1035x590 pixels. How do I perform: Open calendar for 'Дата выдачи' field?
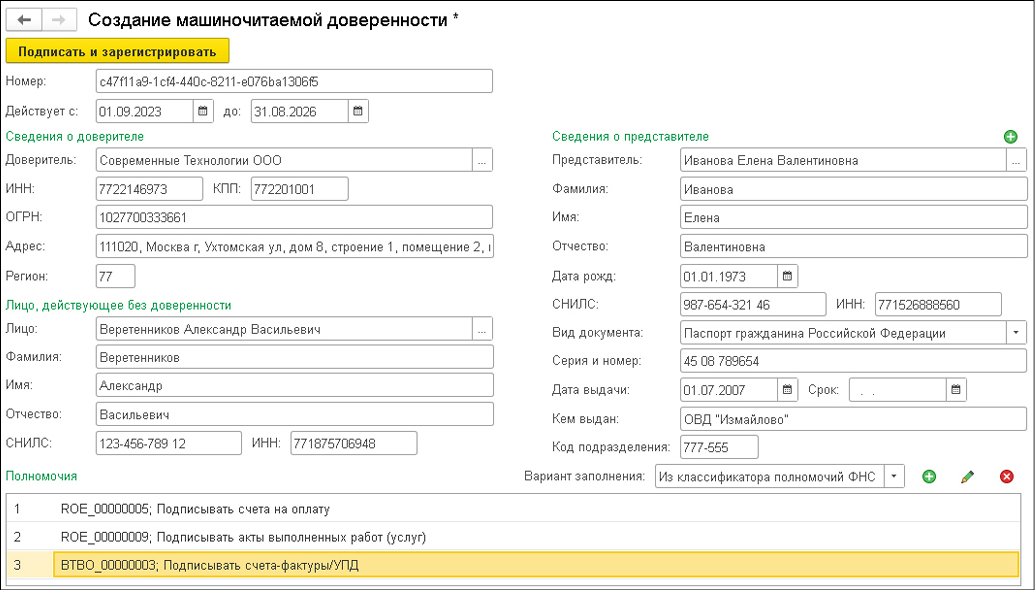click(x=788, y=390)
